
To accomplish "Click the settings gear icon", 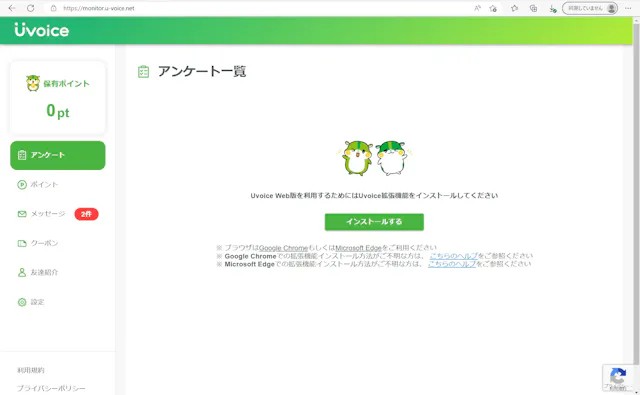I will tap(22, 302).
